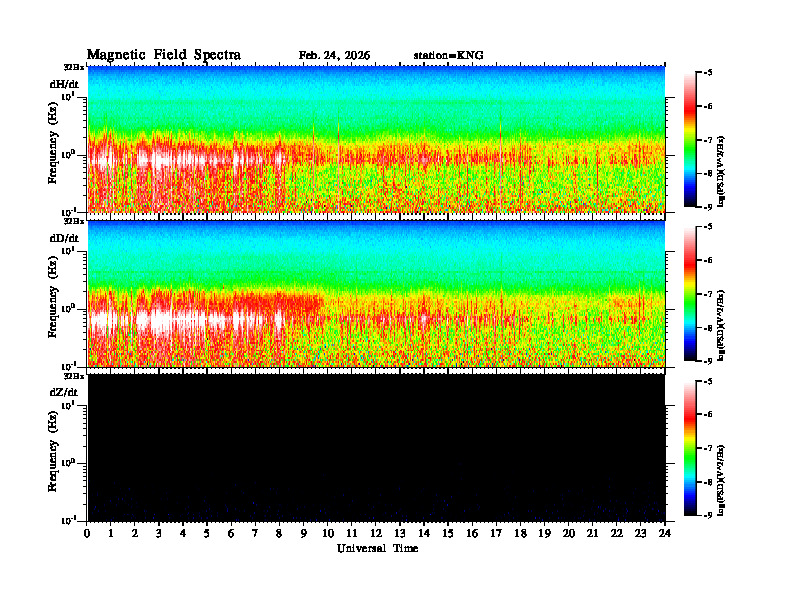Screen dimensions: 792x612
Task: Click the Frequency (Hz) label of dD/dt panel
Action: (x=53, y=299)
